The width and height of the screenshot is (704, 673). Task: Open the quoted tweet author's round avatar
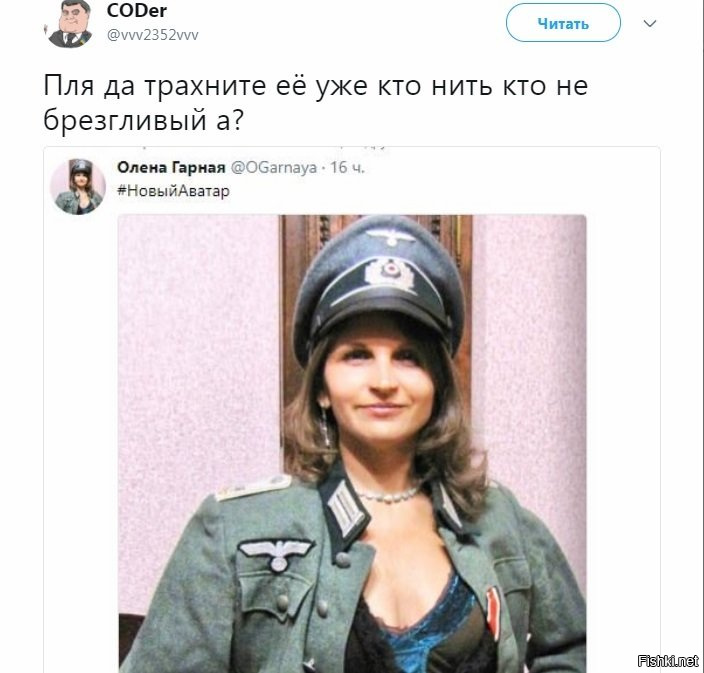point(78,186)
